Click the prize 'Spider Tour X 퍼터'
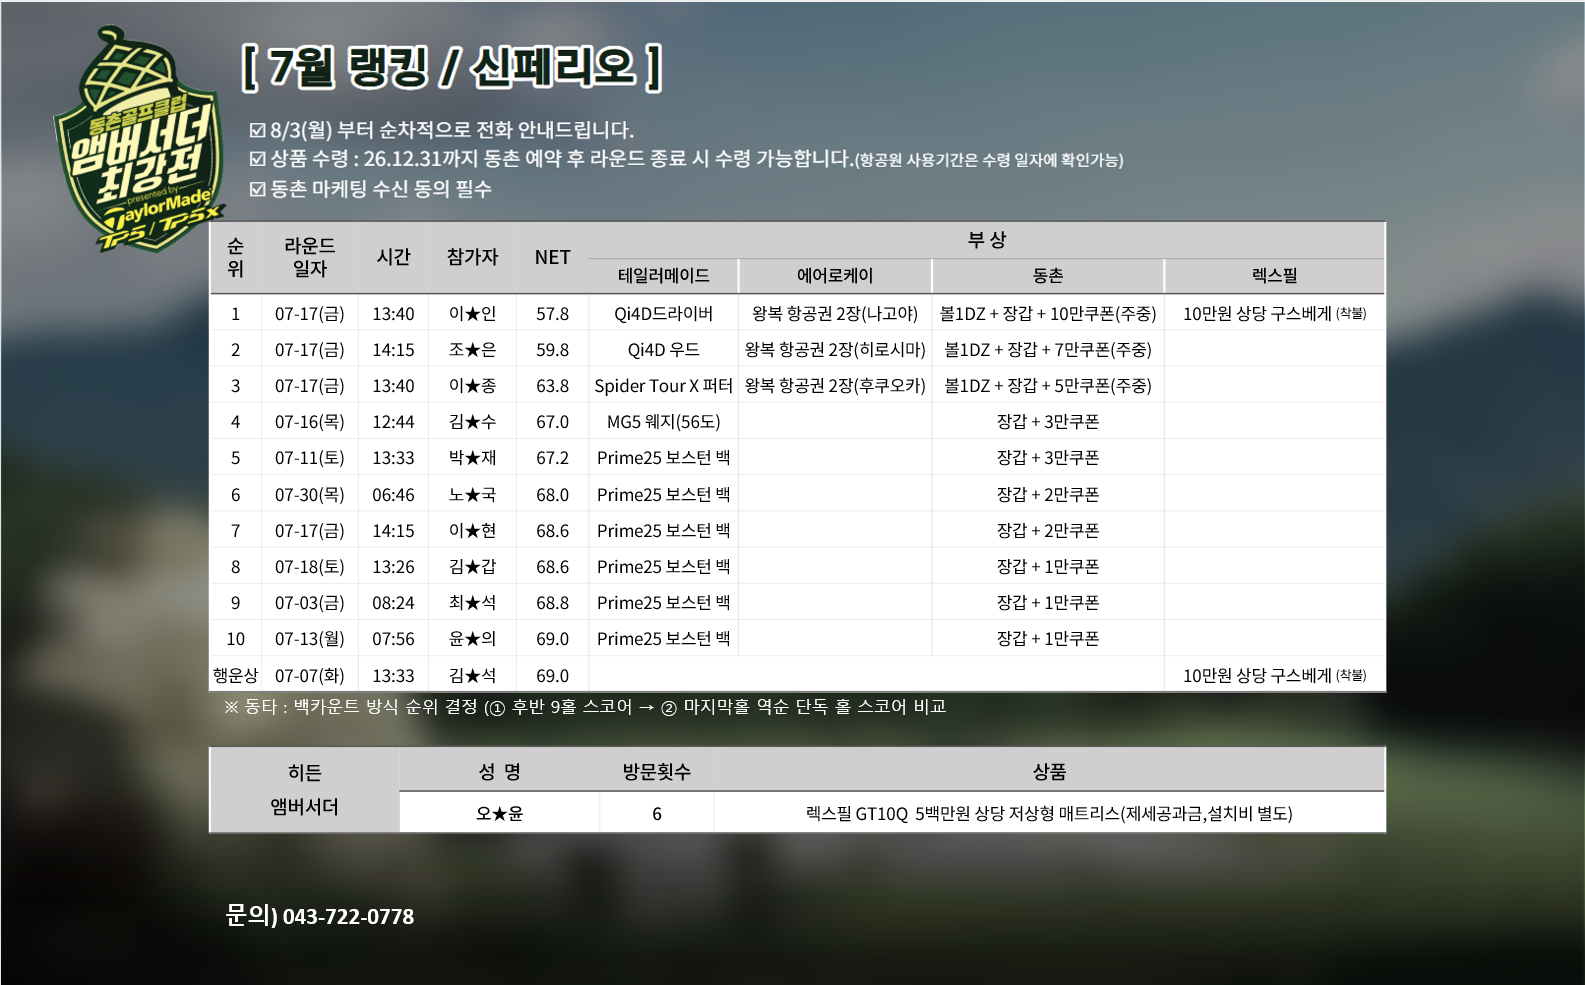Viewport: 1585px width, 985px height. [664, 386]
